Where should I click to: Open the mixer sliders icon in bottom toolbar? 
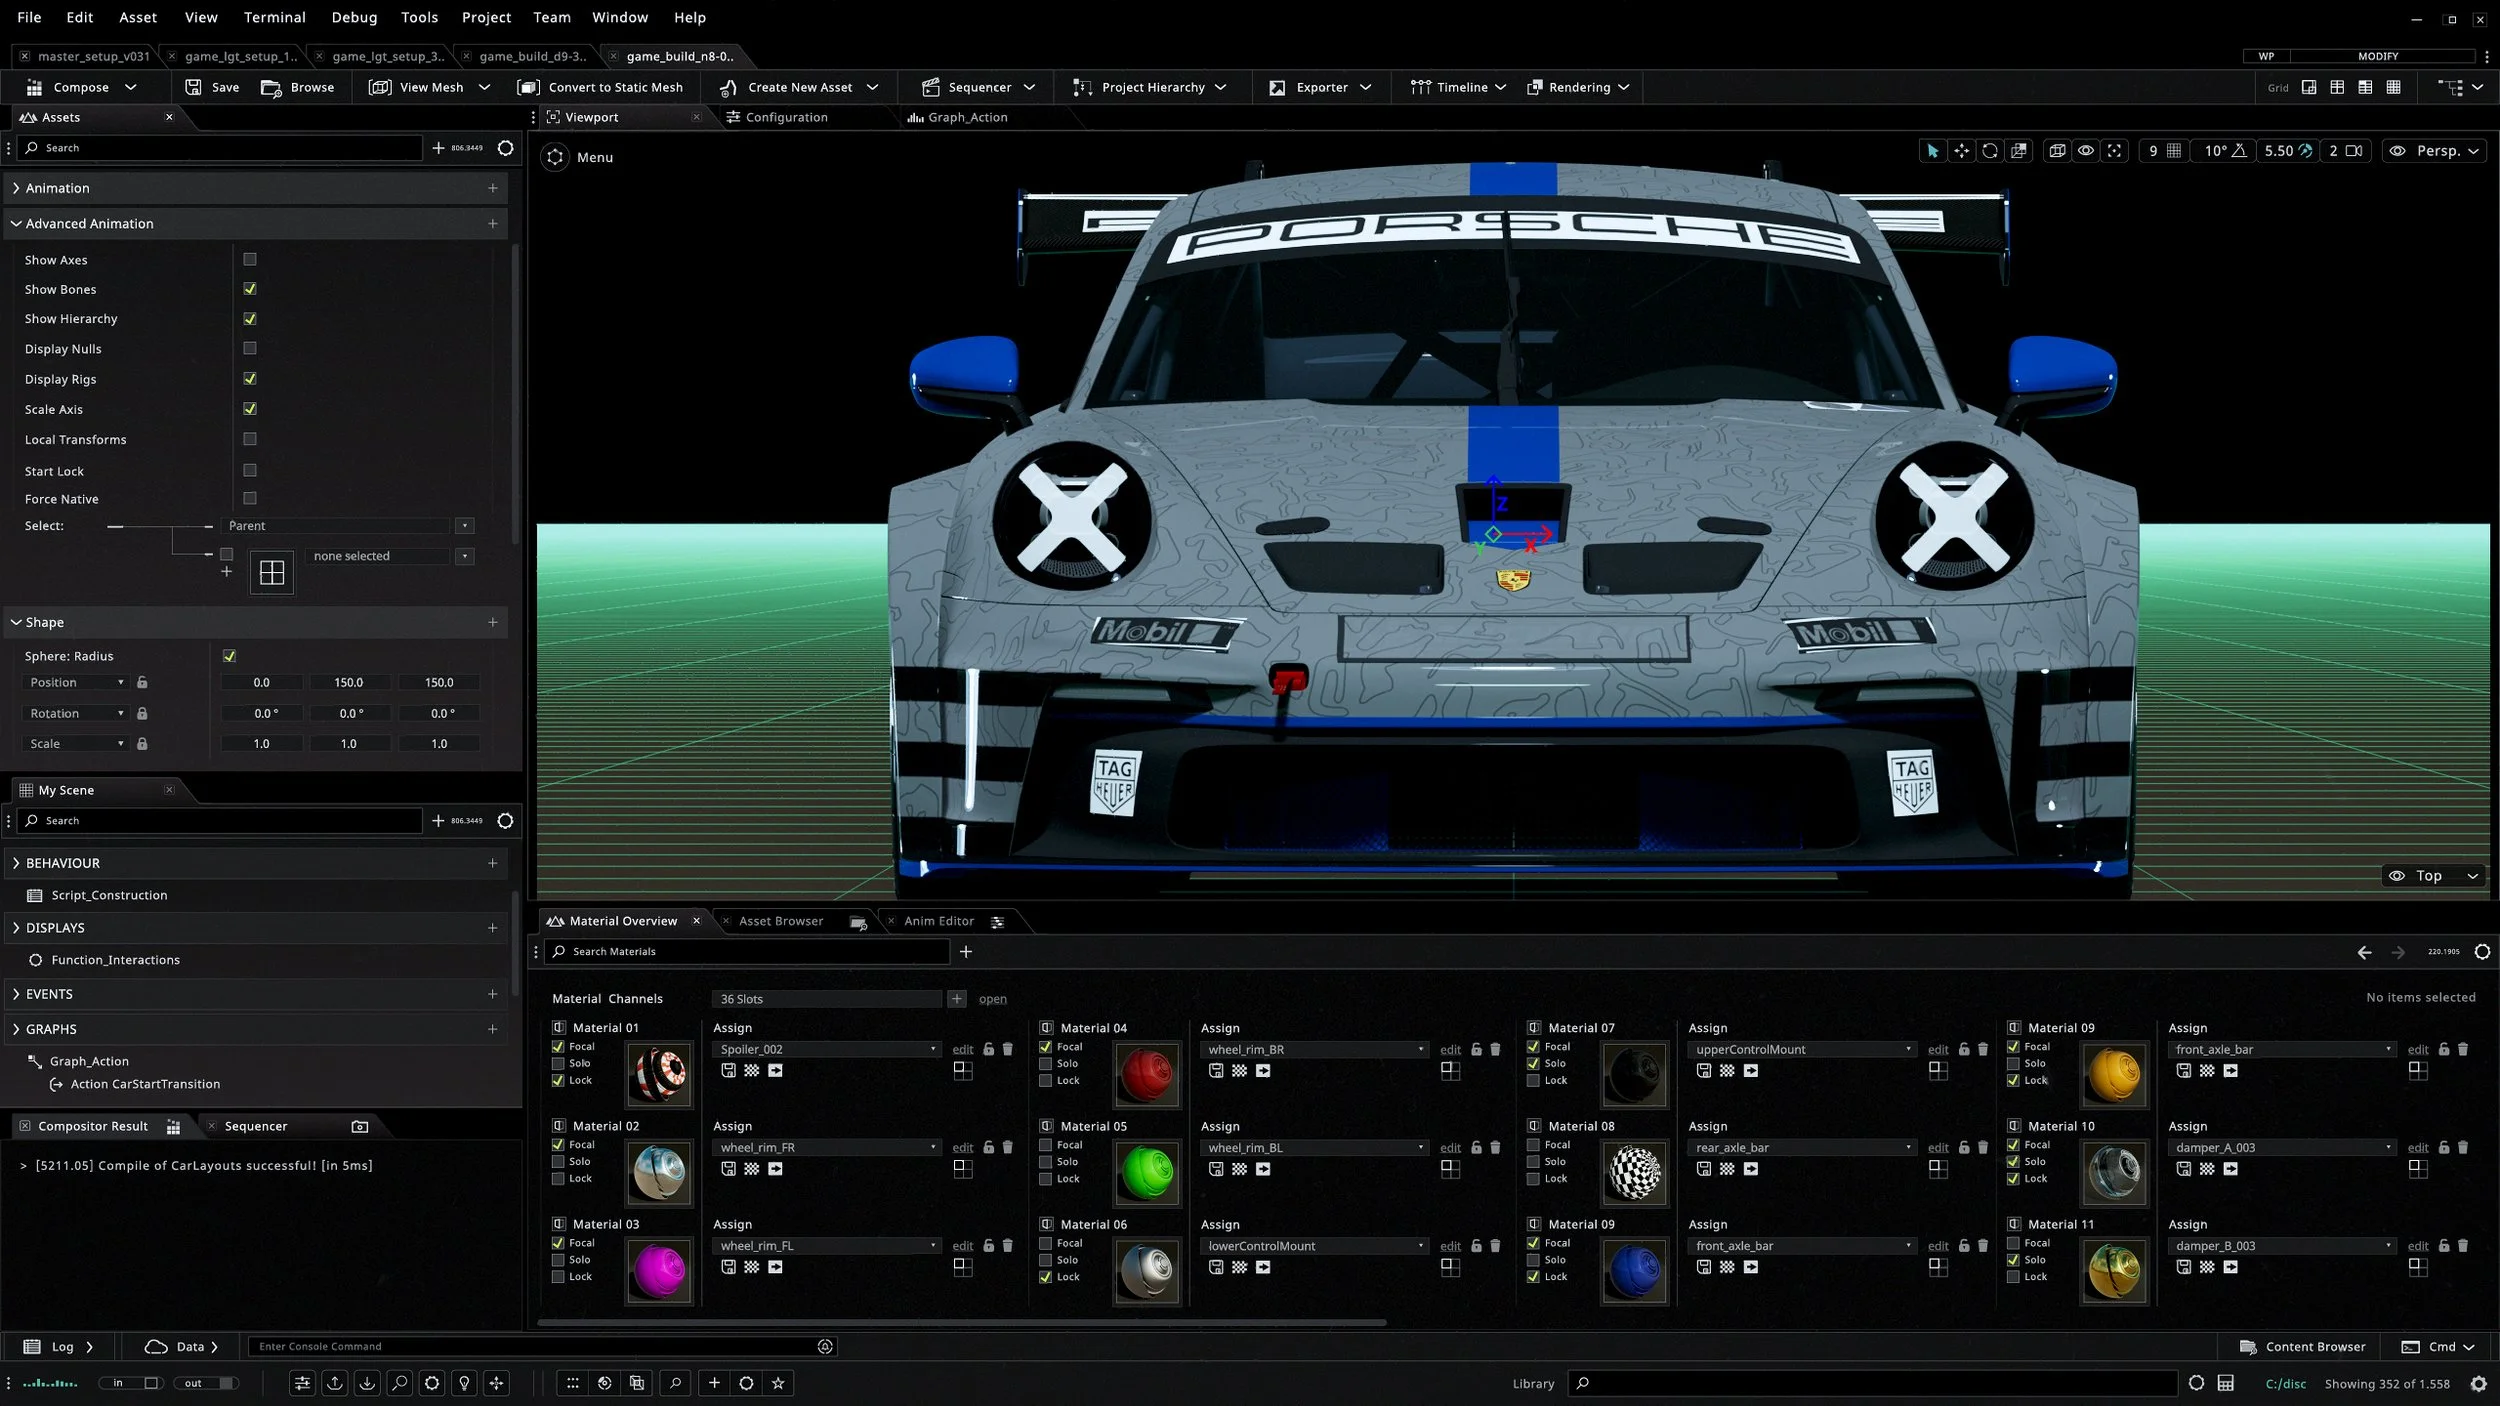coord(302,1383)
